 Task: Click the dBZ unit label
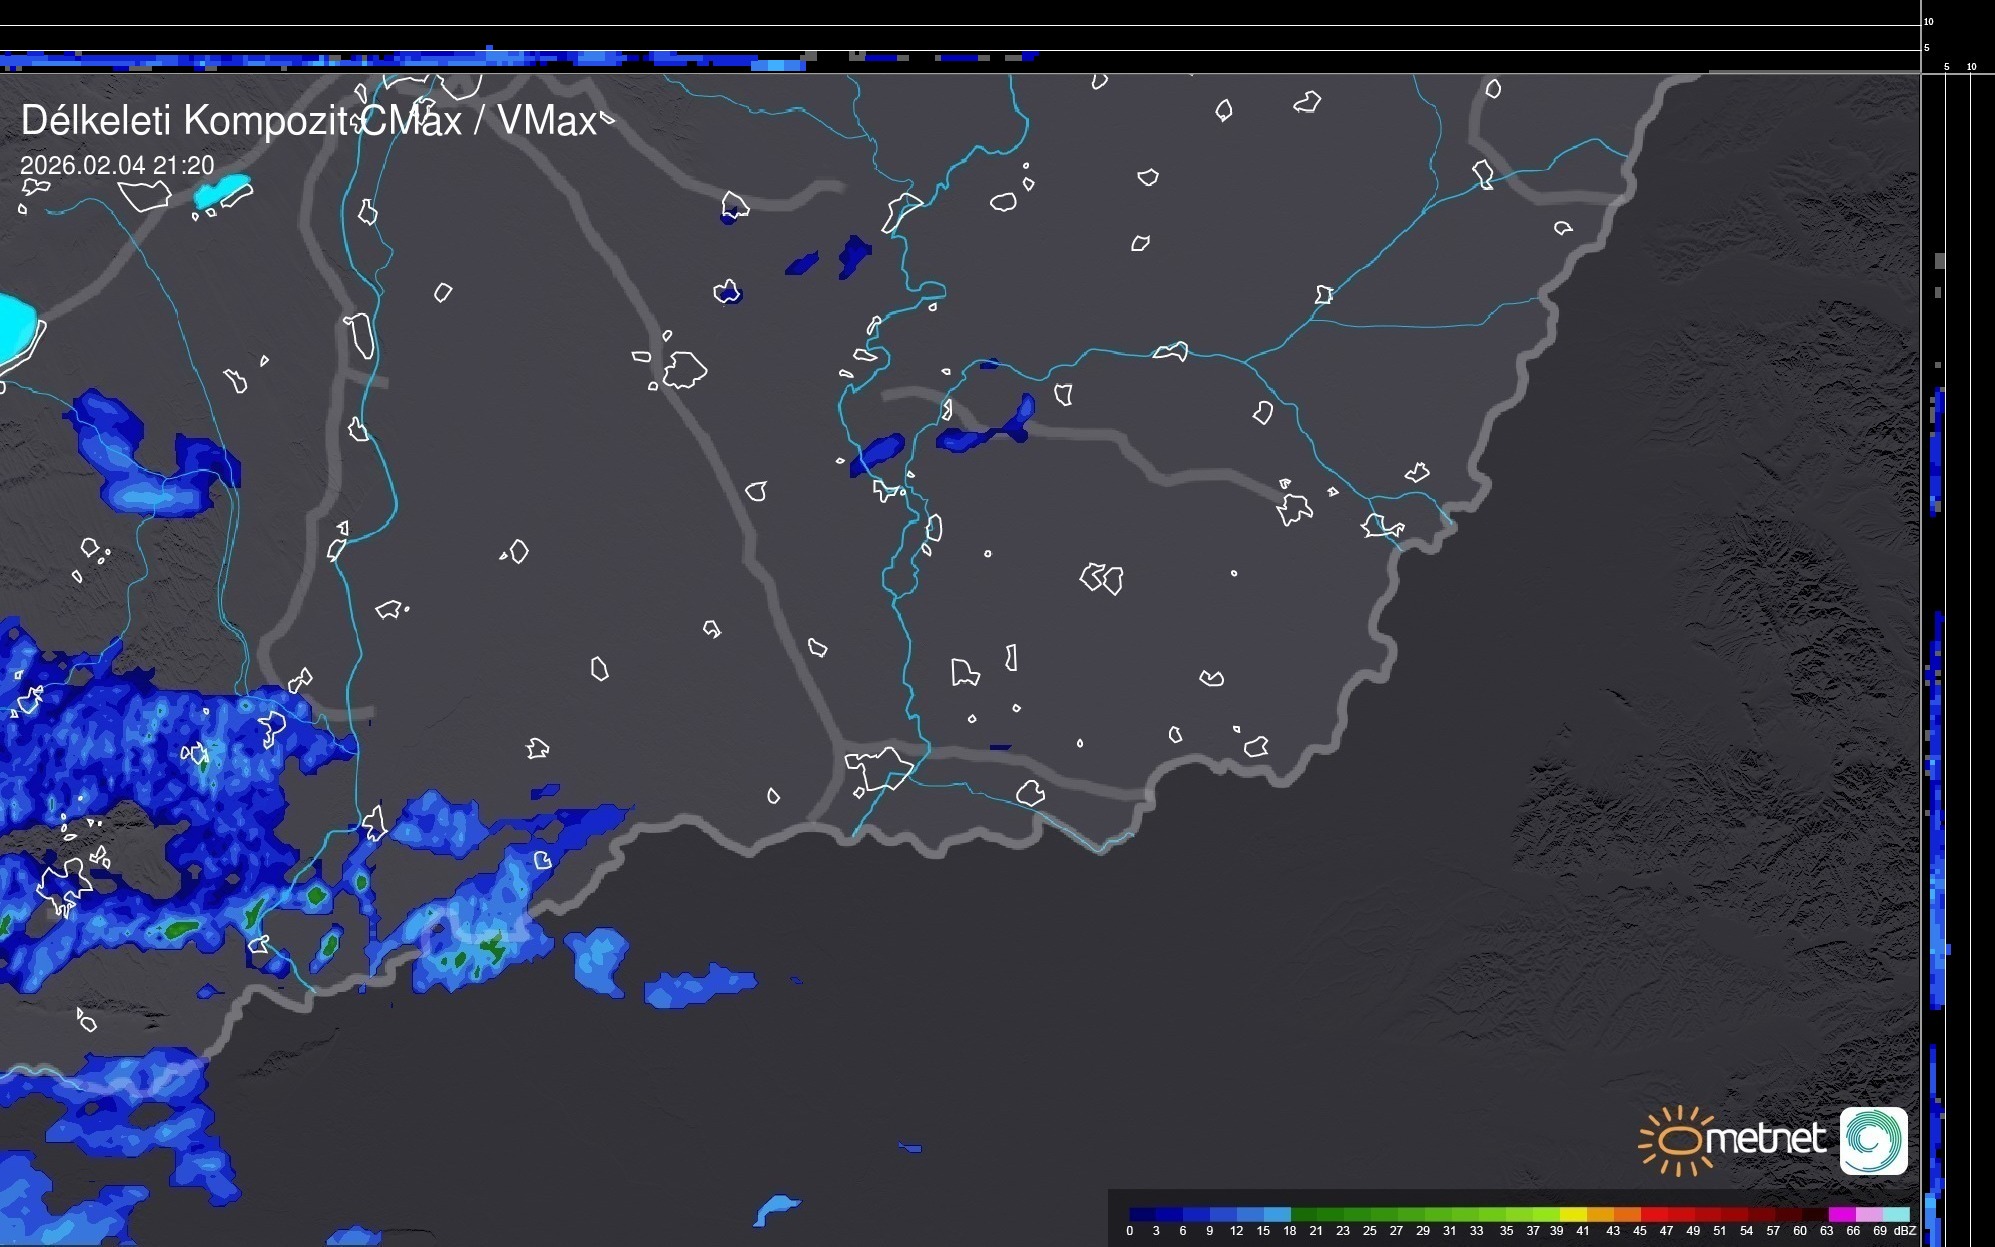tap(1905, 1231)
